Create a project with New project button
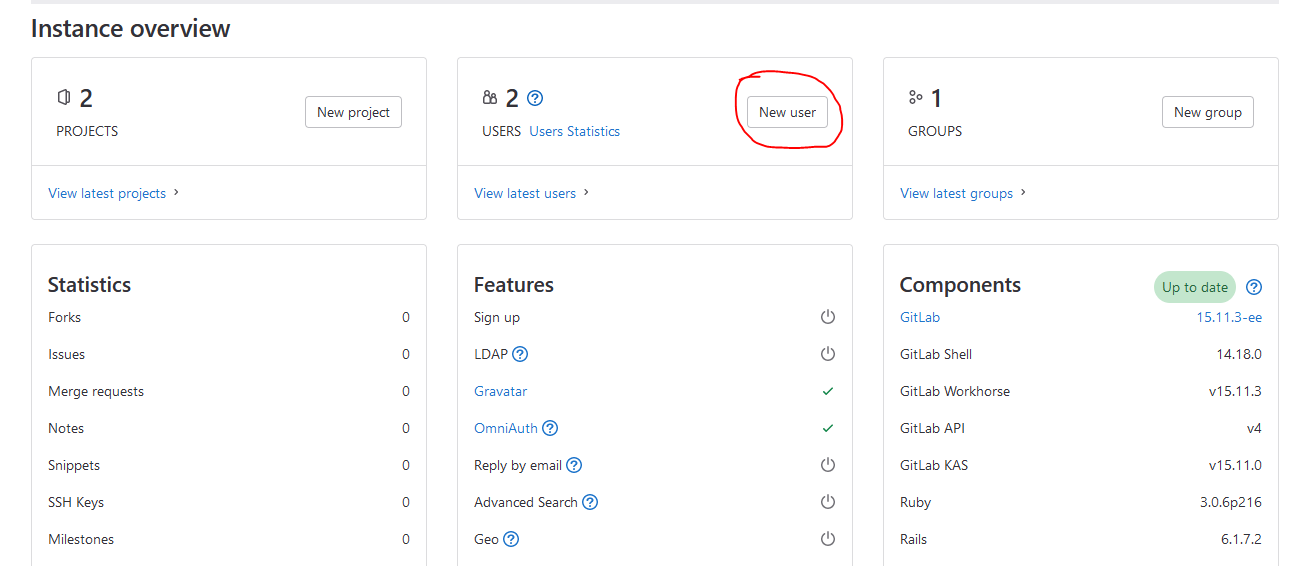The height and width of the screenshot is (566, 1309). (x=353, y=112)
